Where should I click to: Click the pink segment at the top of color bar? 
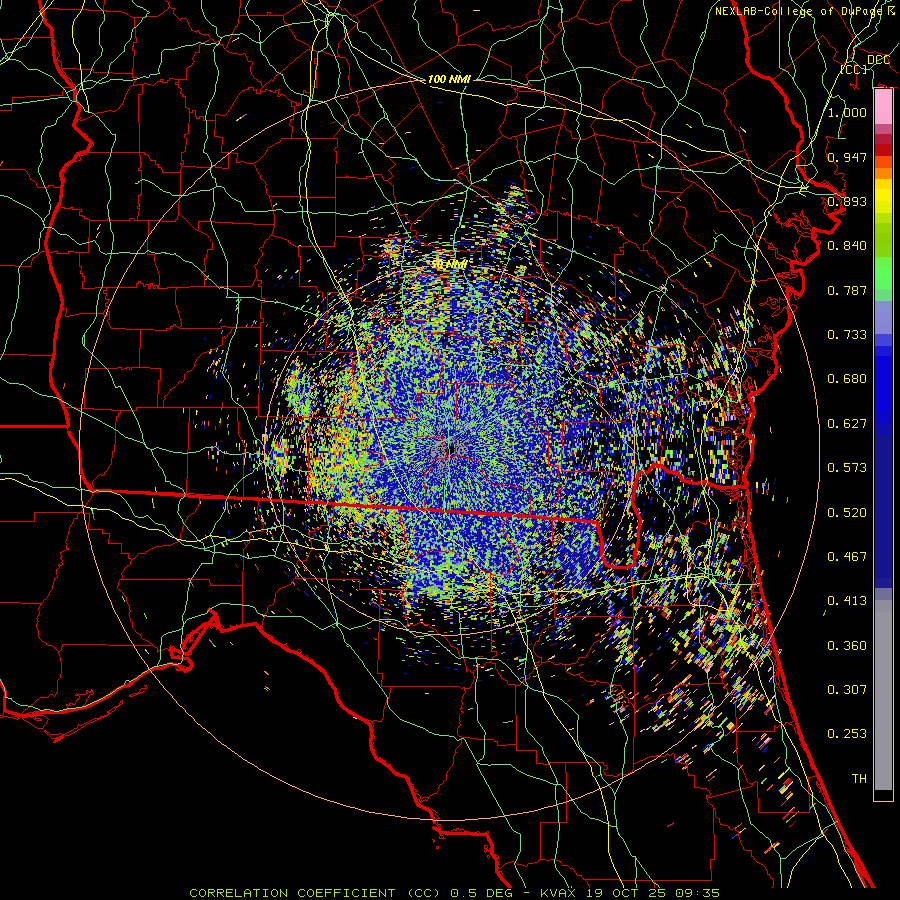click(883, 107)
